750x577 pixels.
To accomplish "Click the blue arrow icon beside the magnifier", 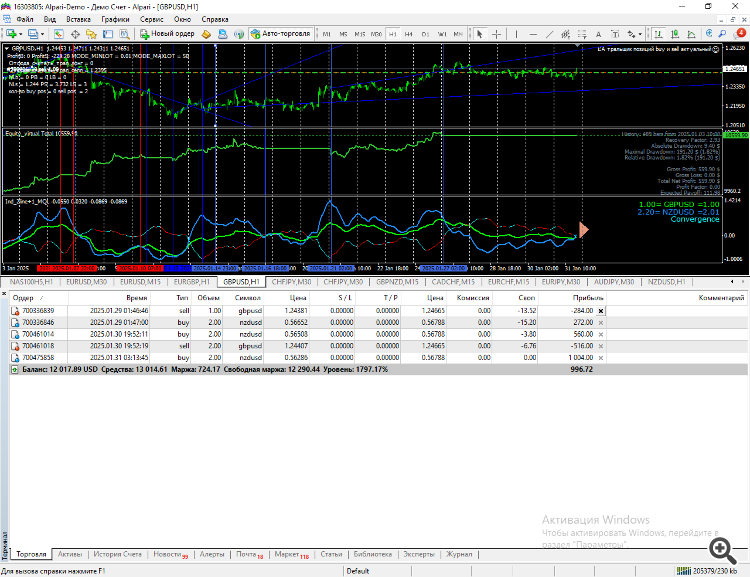I will pyautogui.click(x=709, y=33).
